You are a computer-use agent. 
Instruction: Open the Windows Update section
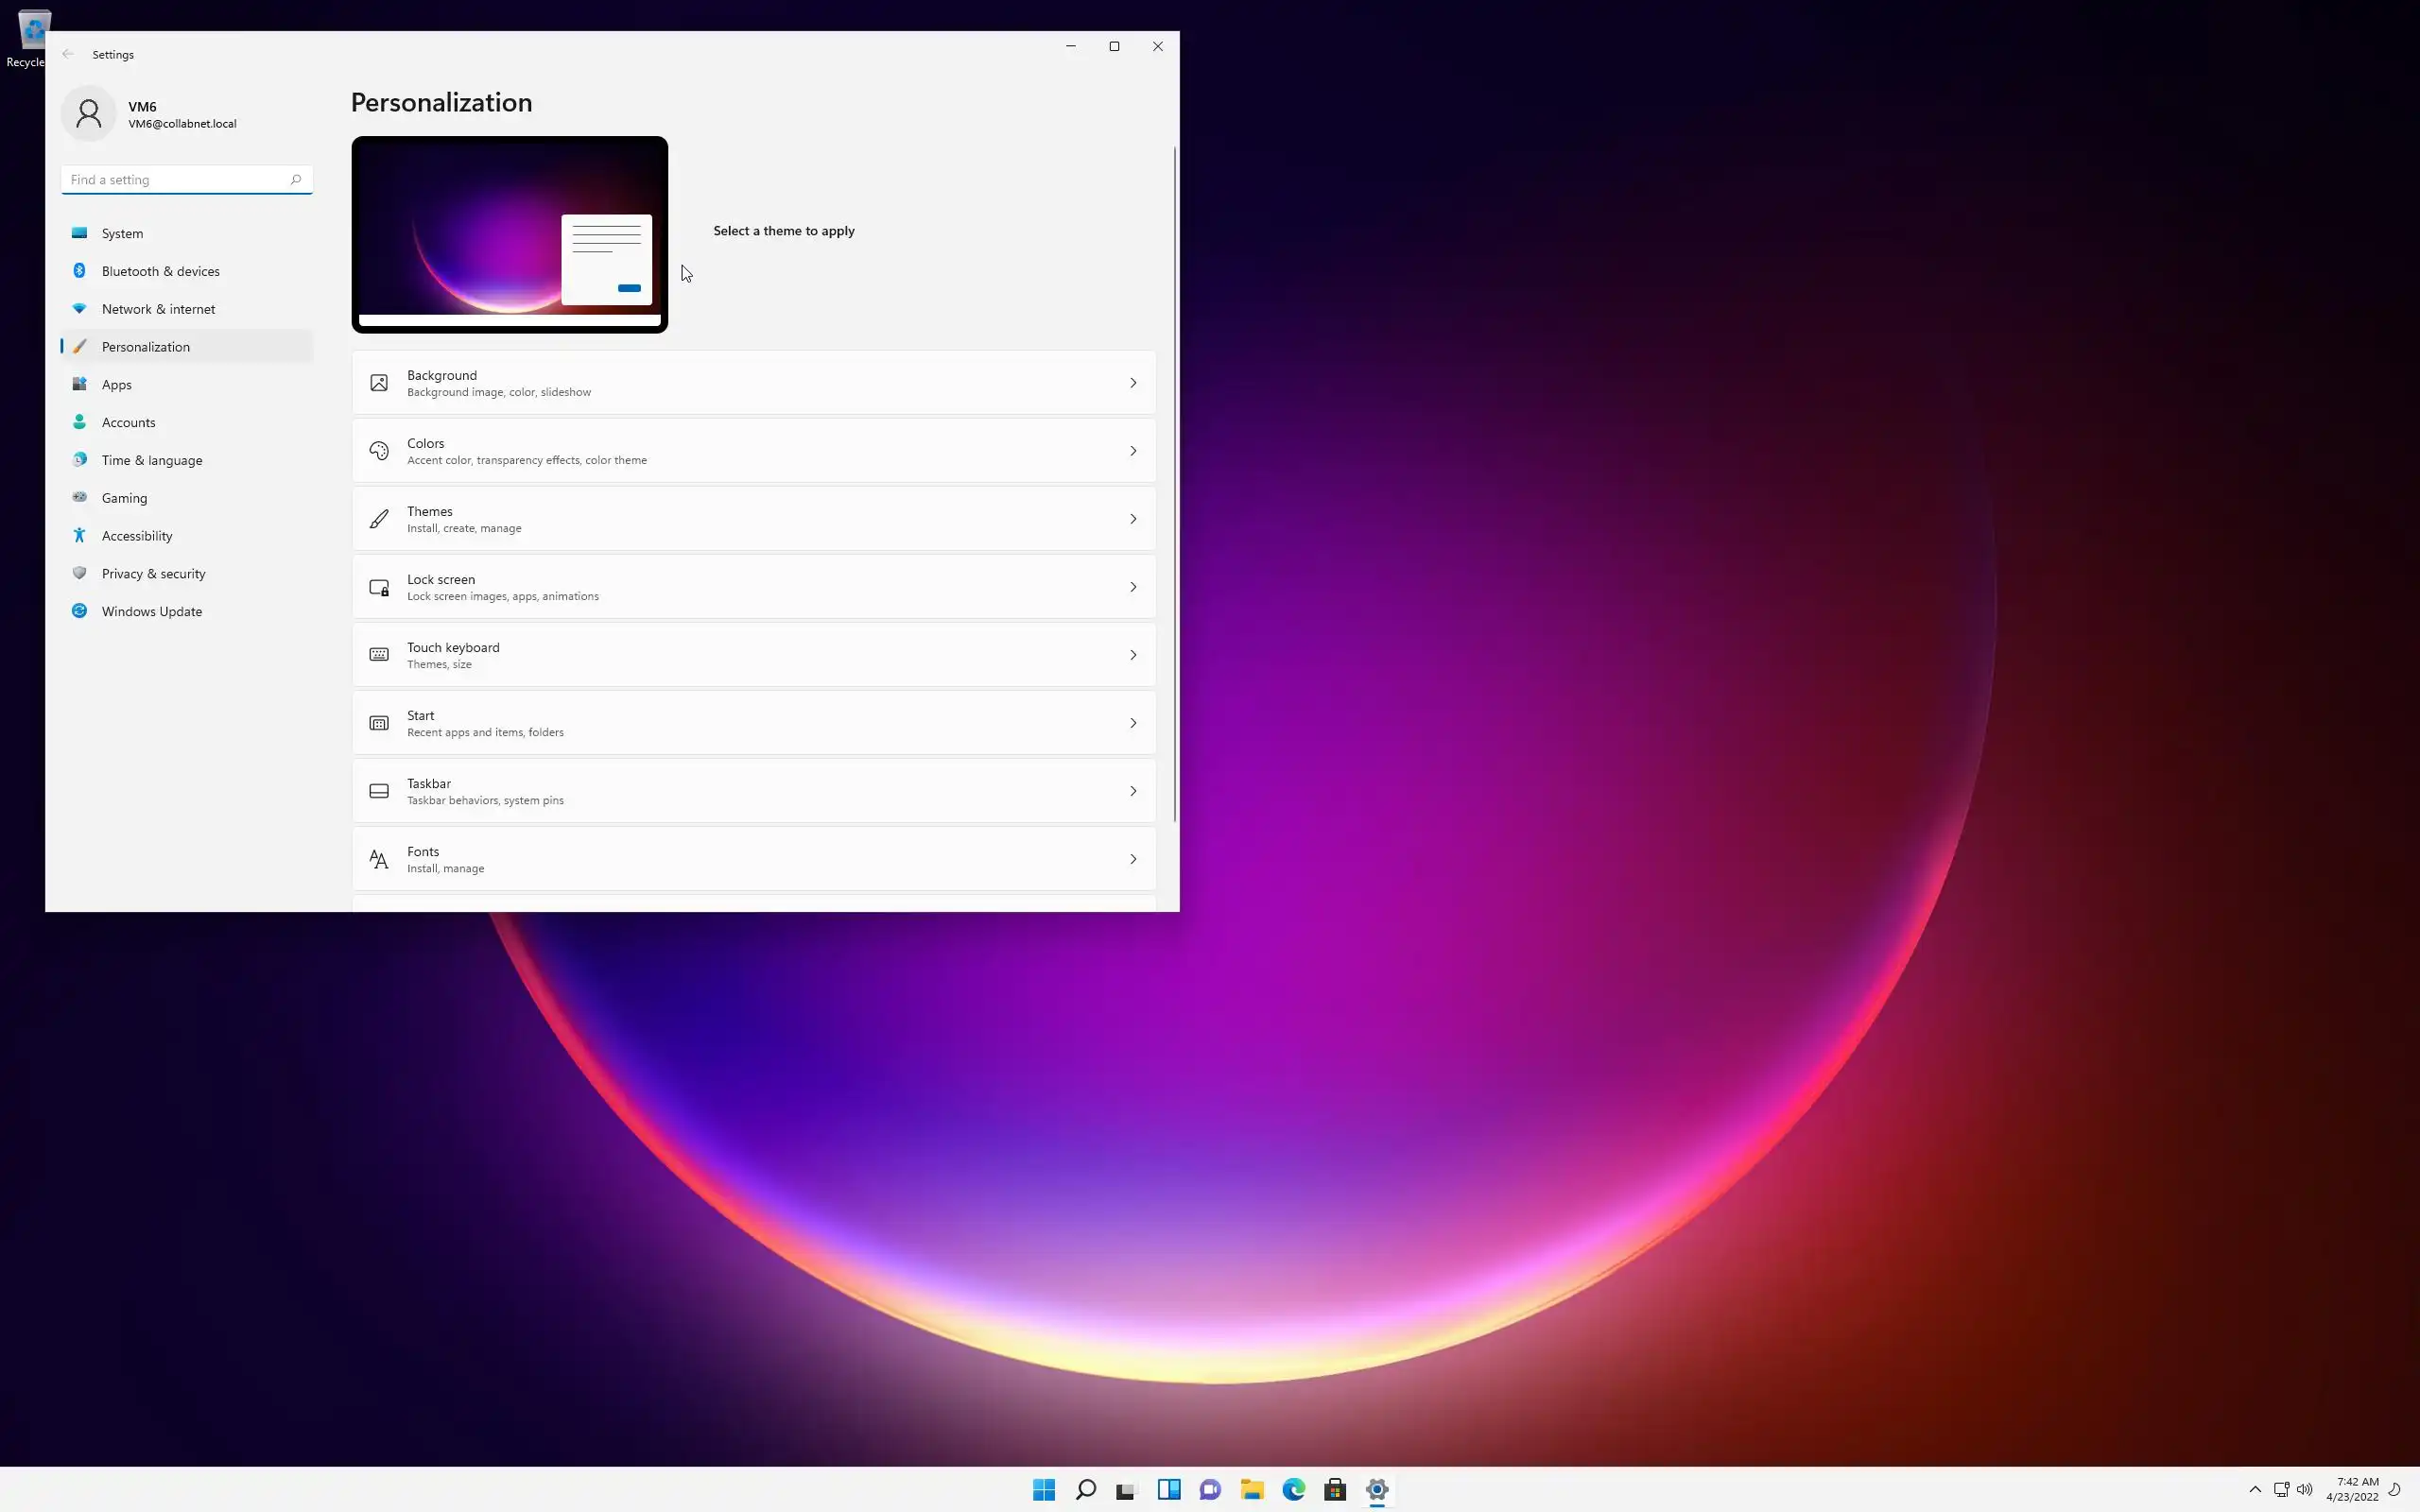(x=151, y=611)
